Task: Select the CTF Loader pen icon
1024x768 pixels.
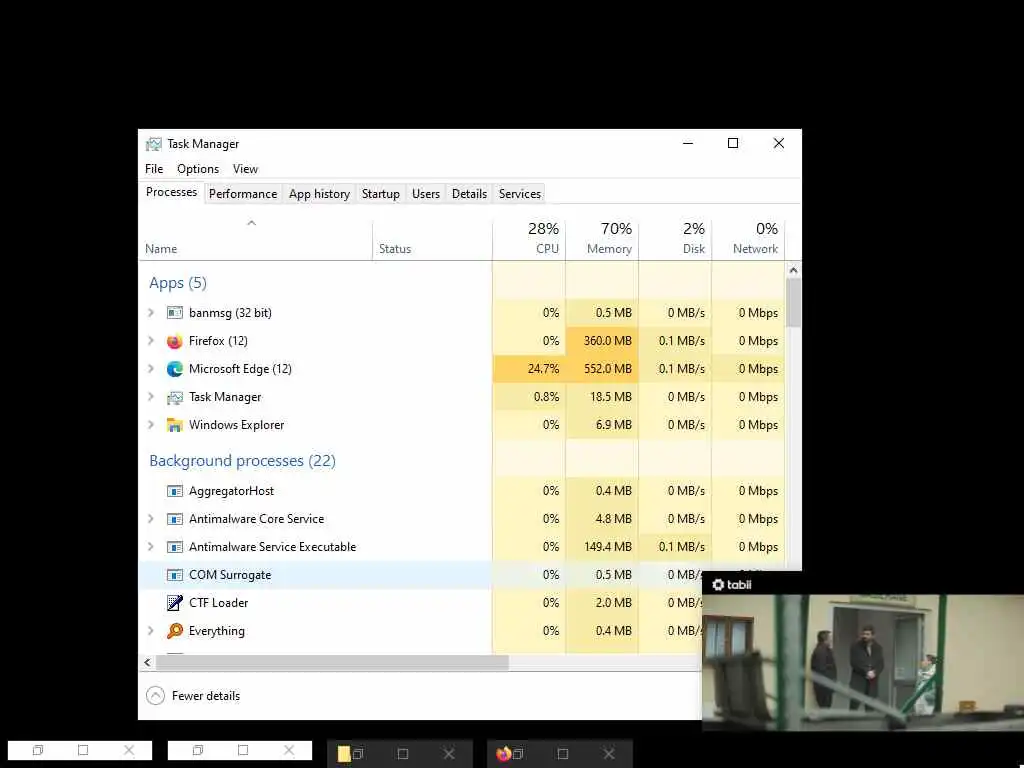Action: tap(174, 603)
